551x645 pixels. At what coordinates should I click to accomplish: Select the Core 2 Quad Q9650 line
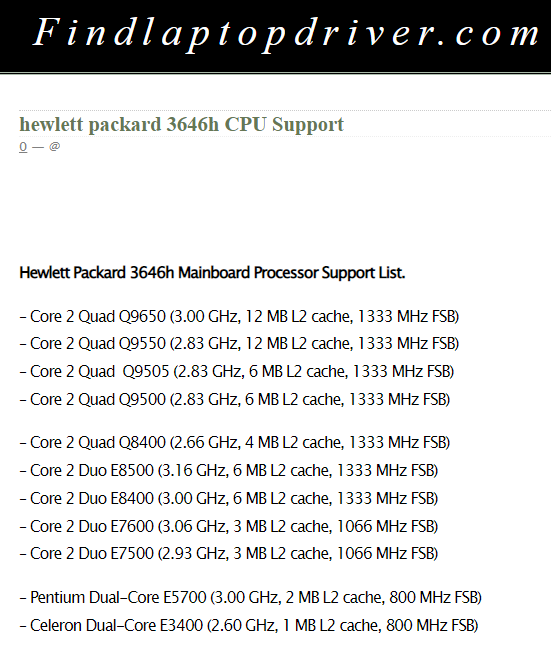coord(239,316)
